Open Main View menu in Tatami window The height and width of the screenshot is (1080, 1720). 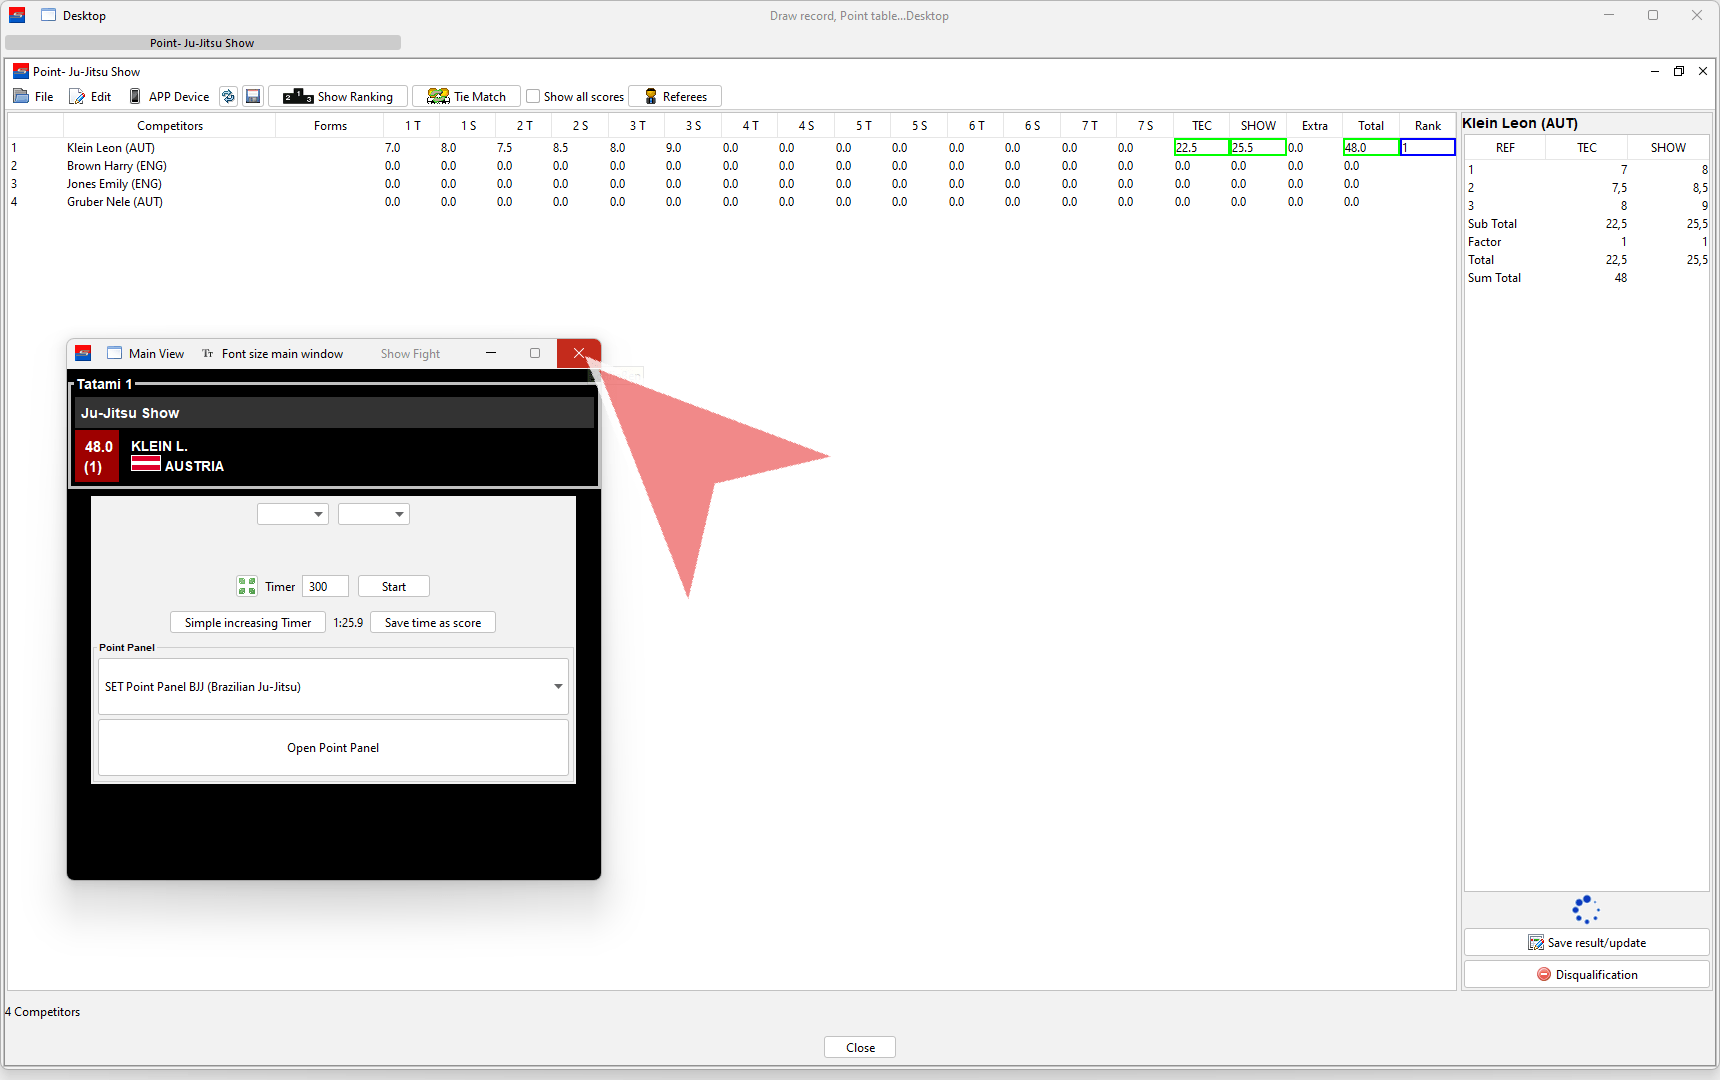tap(146, 354)
